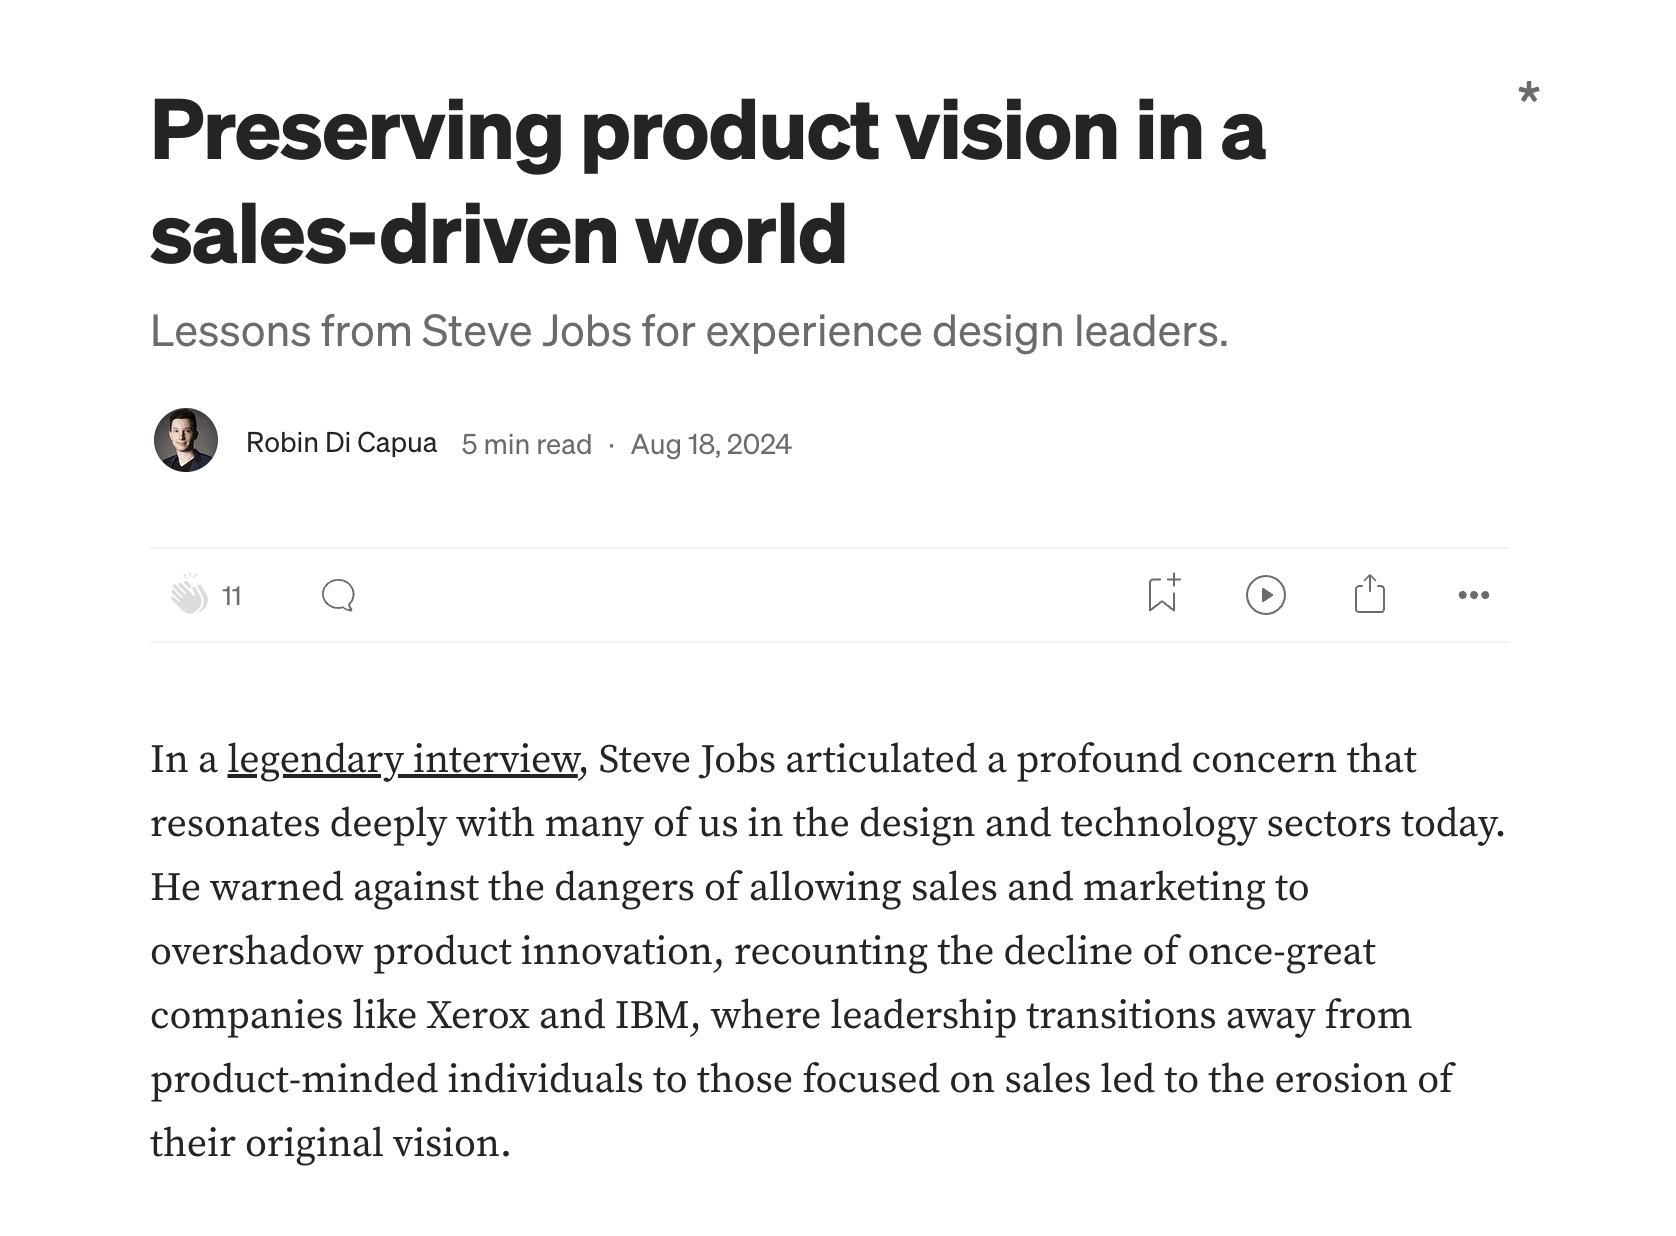Image resolution: width=1676 pixels, height=1236 pixels.
Task: Save the story with the bookmark icon
Action: (x=1162, y=593)
